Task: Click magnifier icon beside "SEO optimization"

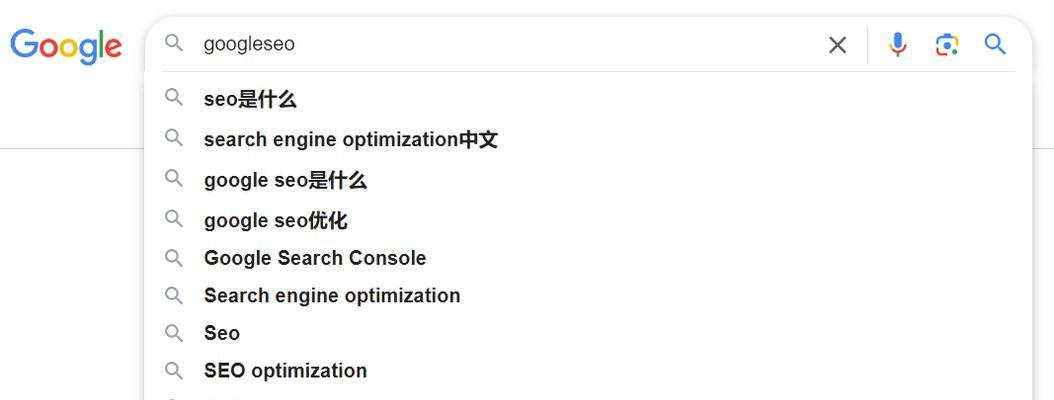Action: click(174, 370)
